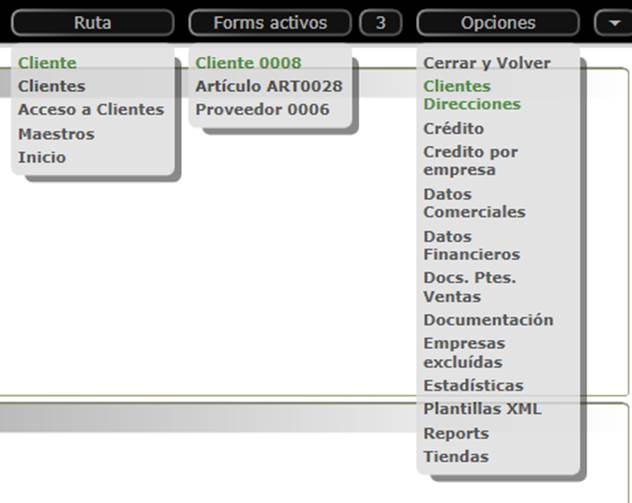The height and width of the screenshot is (503, 632).
Task: Open Datos Financieros option
Action: pos(471,245)
